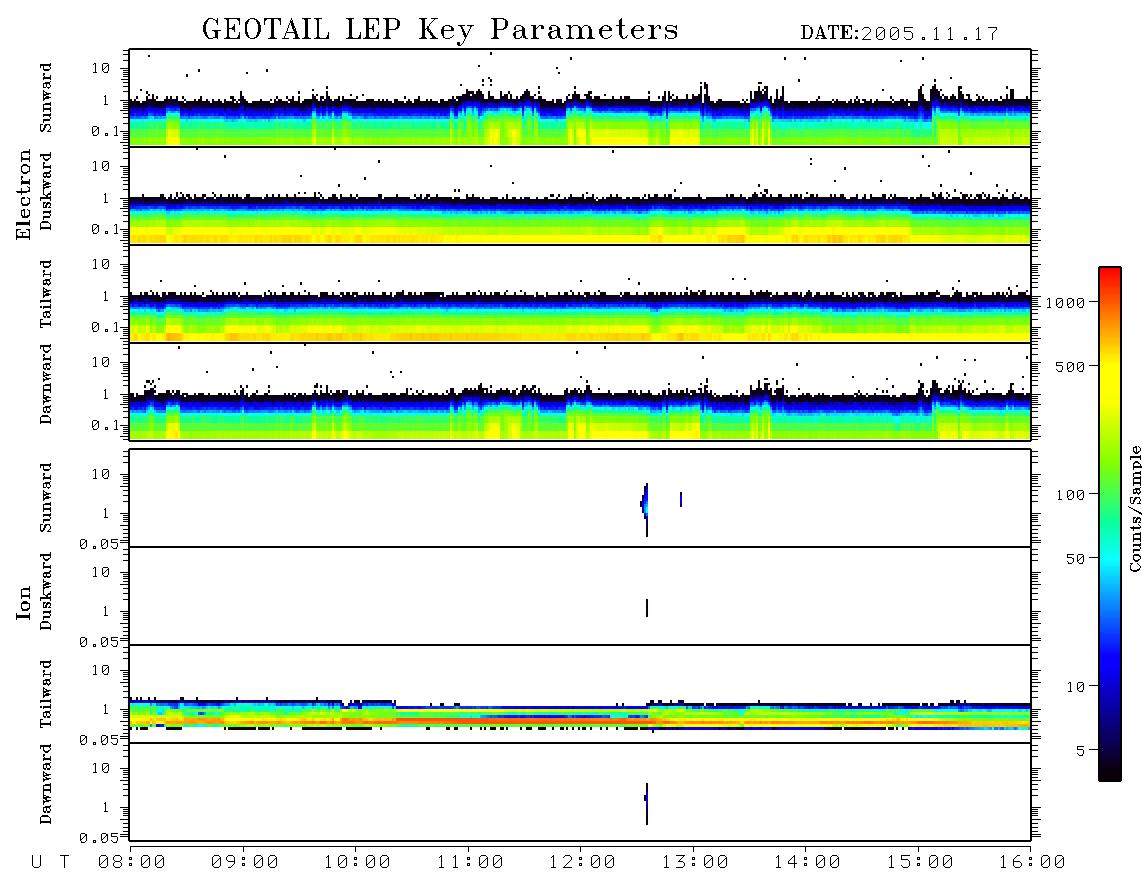The width and height of the screenshot is (1142, 880).
Task: Click the U T axis label
Action: [x=50, y=862]
